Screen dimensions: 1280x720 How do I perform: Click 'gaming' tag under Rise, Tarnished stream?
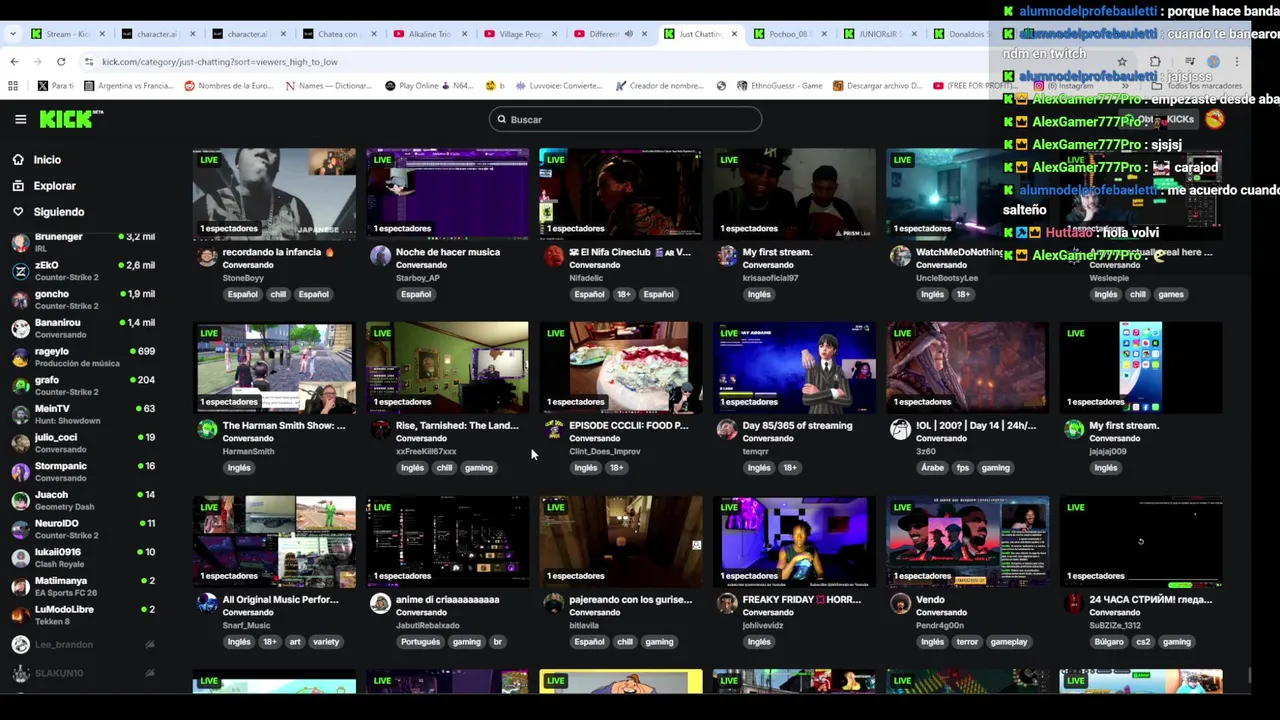point(478,468)
